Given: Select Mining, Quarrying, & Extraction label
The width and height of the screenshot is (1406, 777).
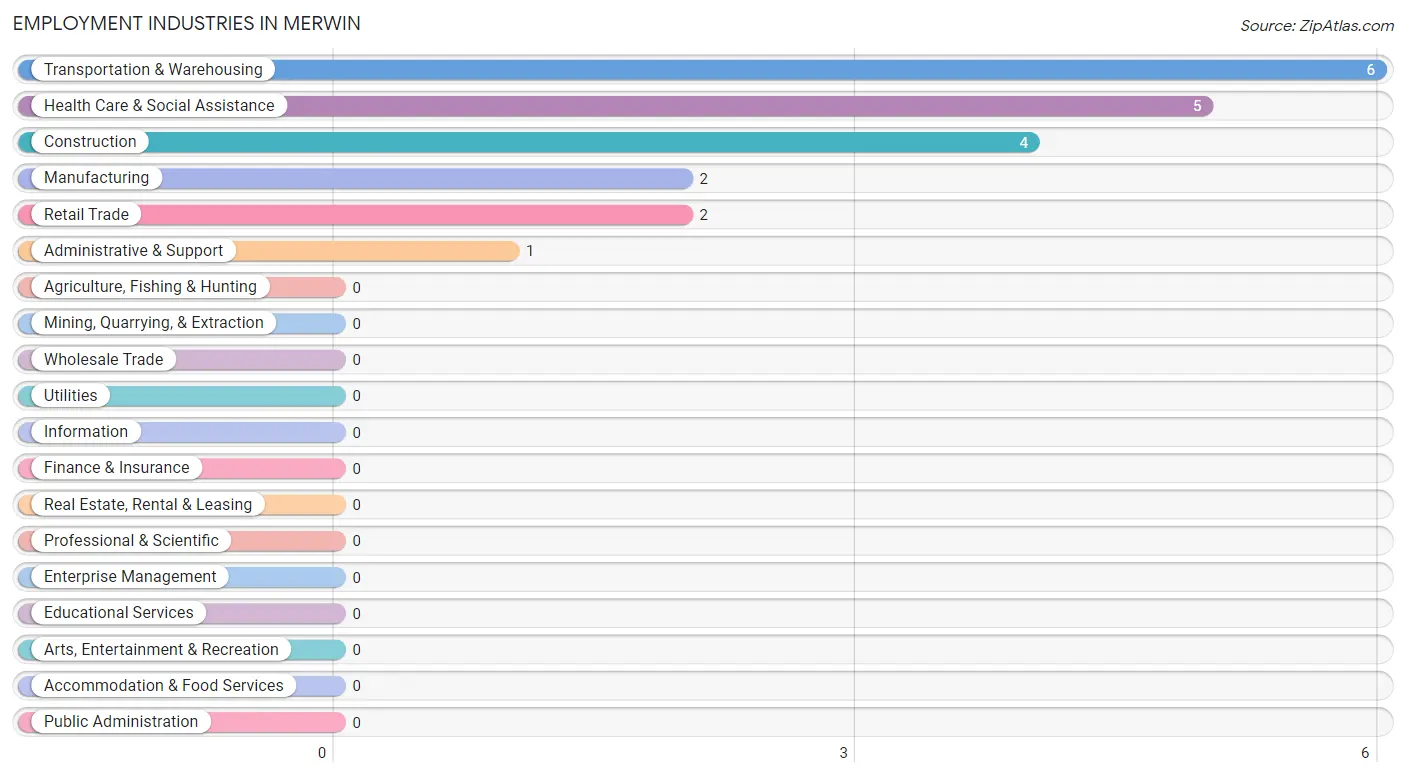Looking at the screenshot, I should coord(154,322).
